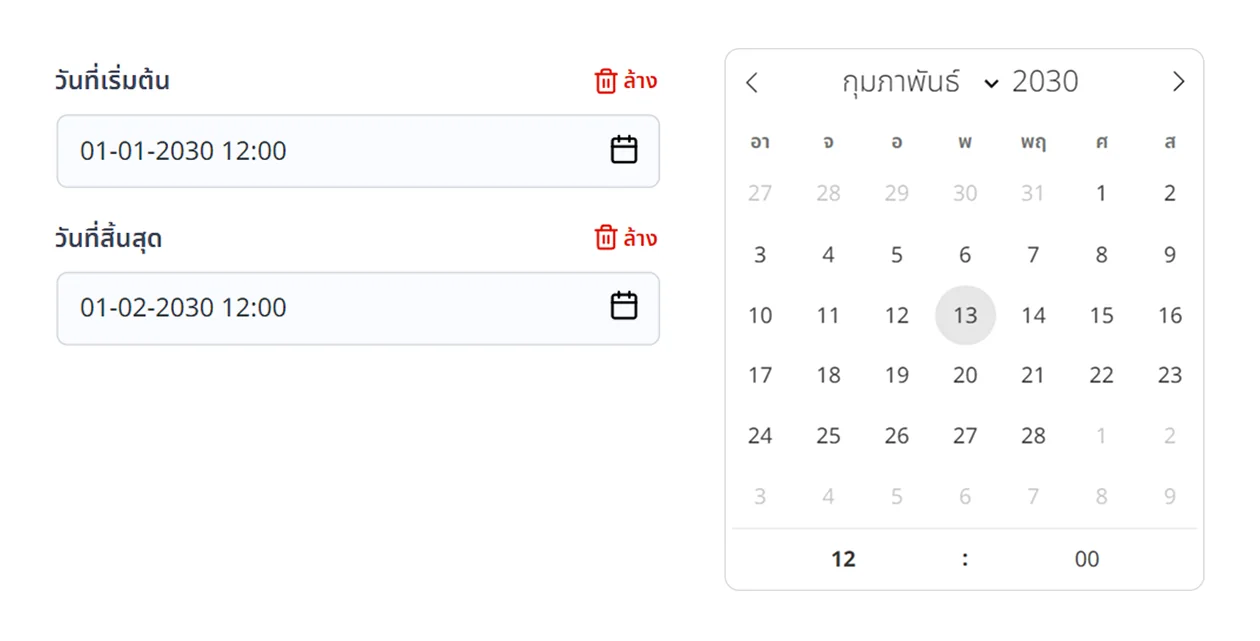The height and width of the screenshot is (641, 1260).
Task: Click trash icon above end date field
Action: coord(605,238)
